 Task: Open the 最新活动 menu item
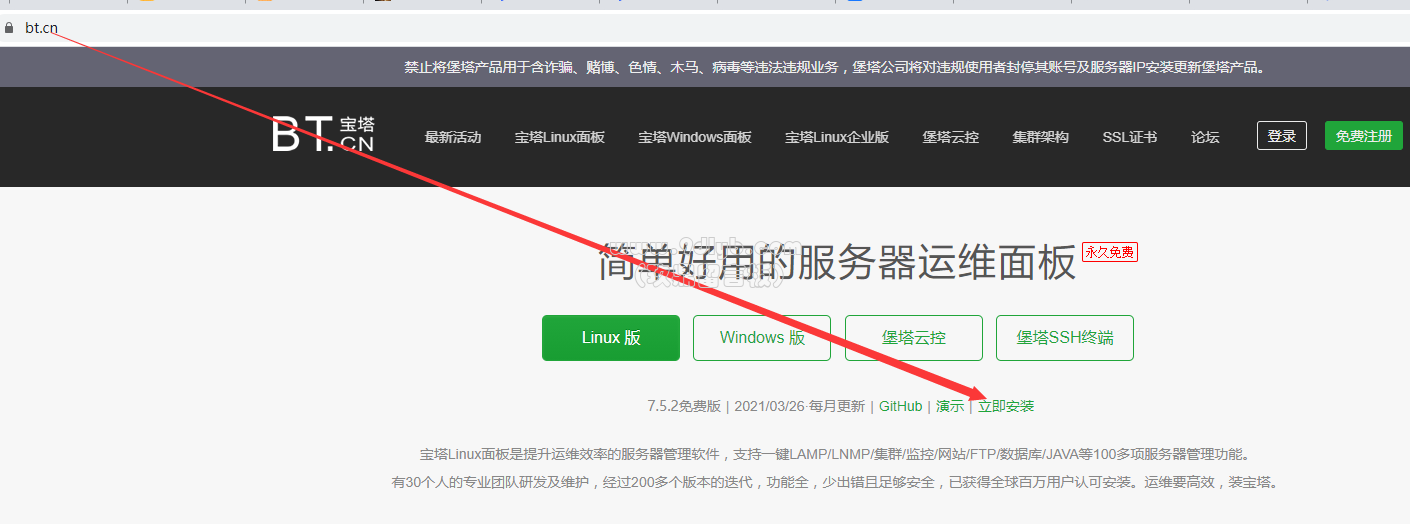453,137
